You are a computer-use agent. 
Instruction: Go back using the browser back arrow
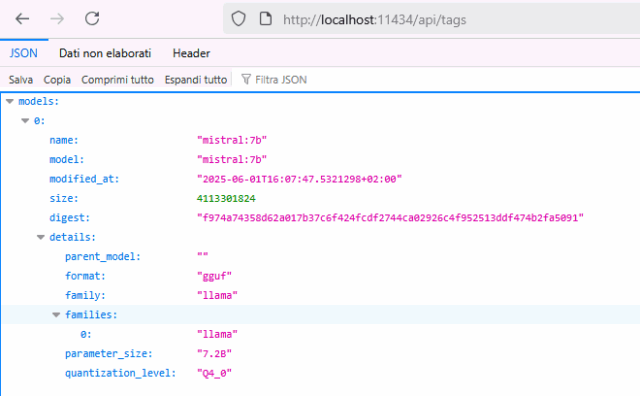pos(22,19)
